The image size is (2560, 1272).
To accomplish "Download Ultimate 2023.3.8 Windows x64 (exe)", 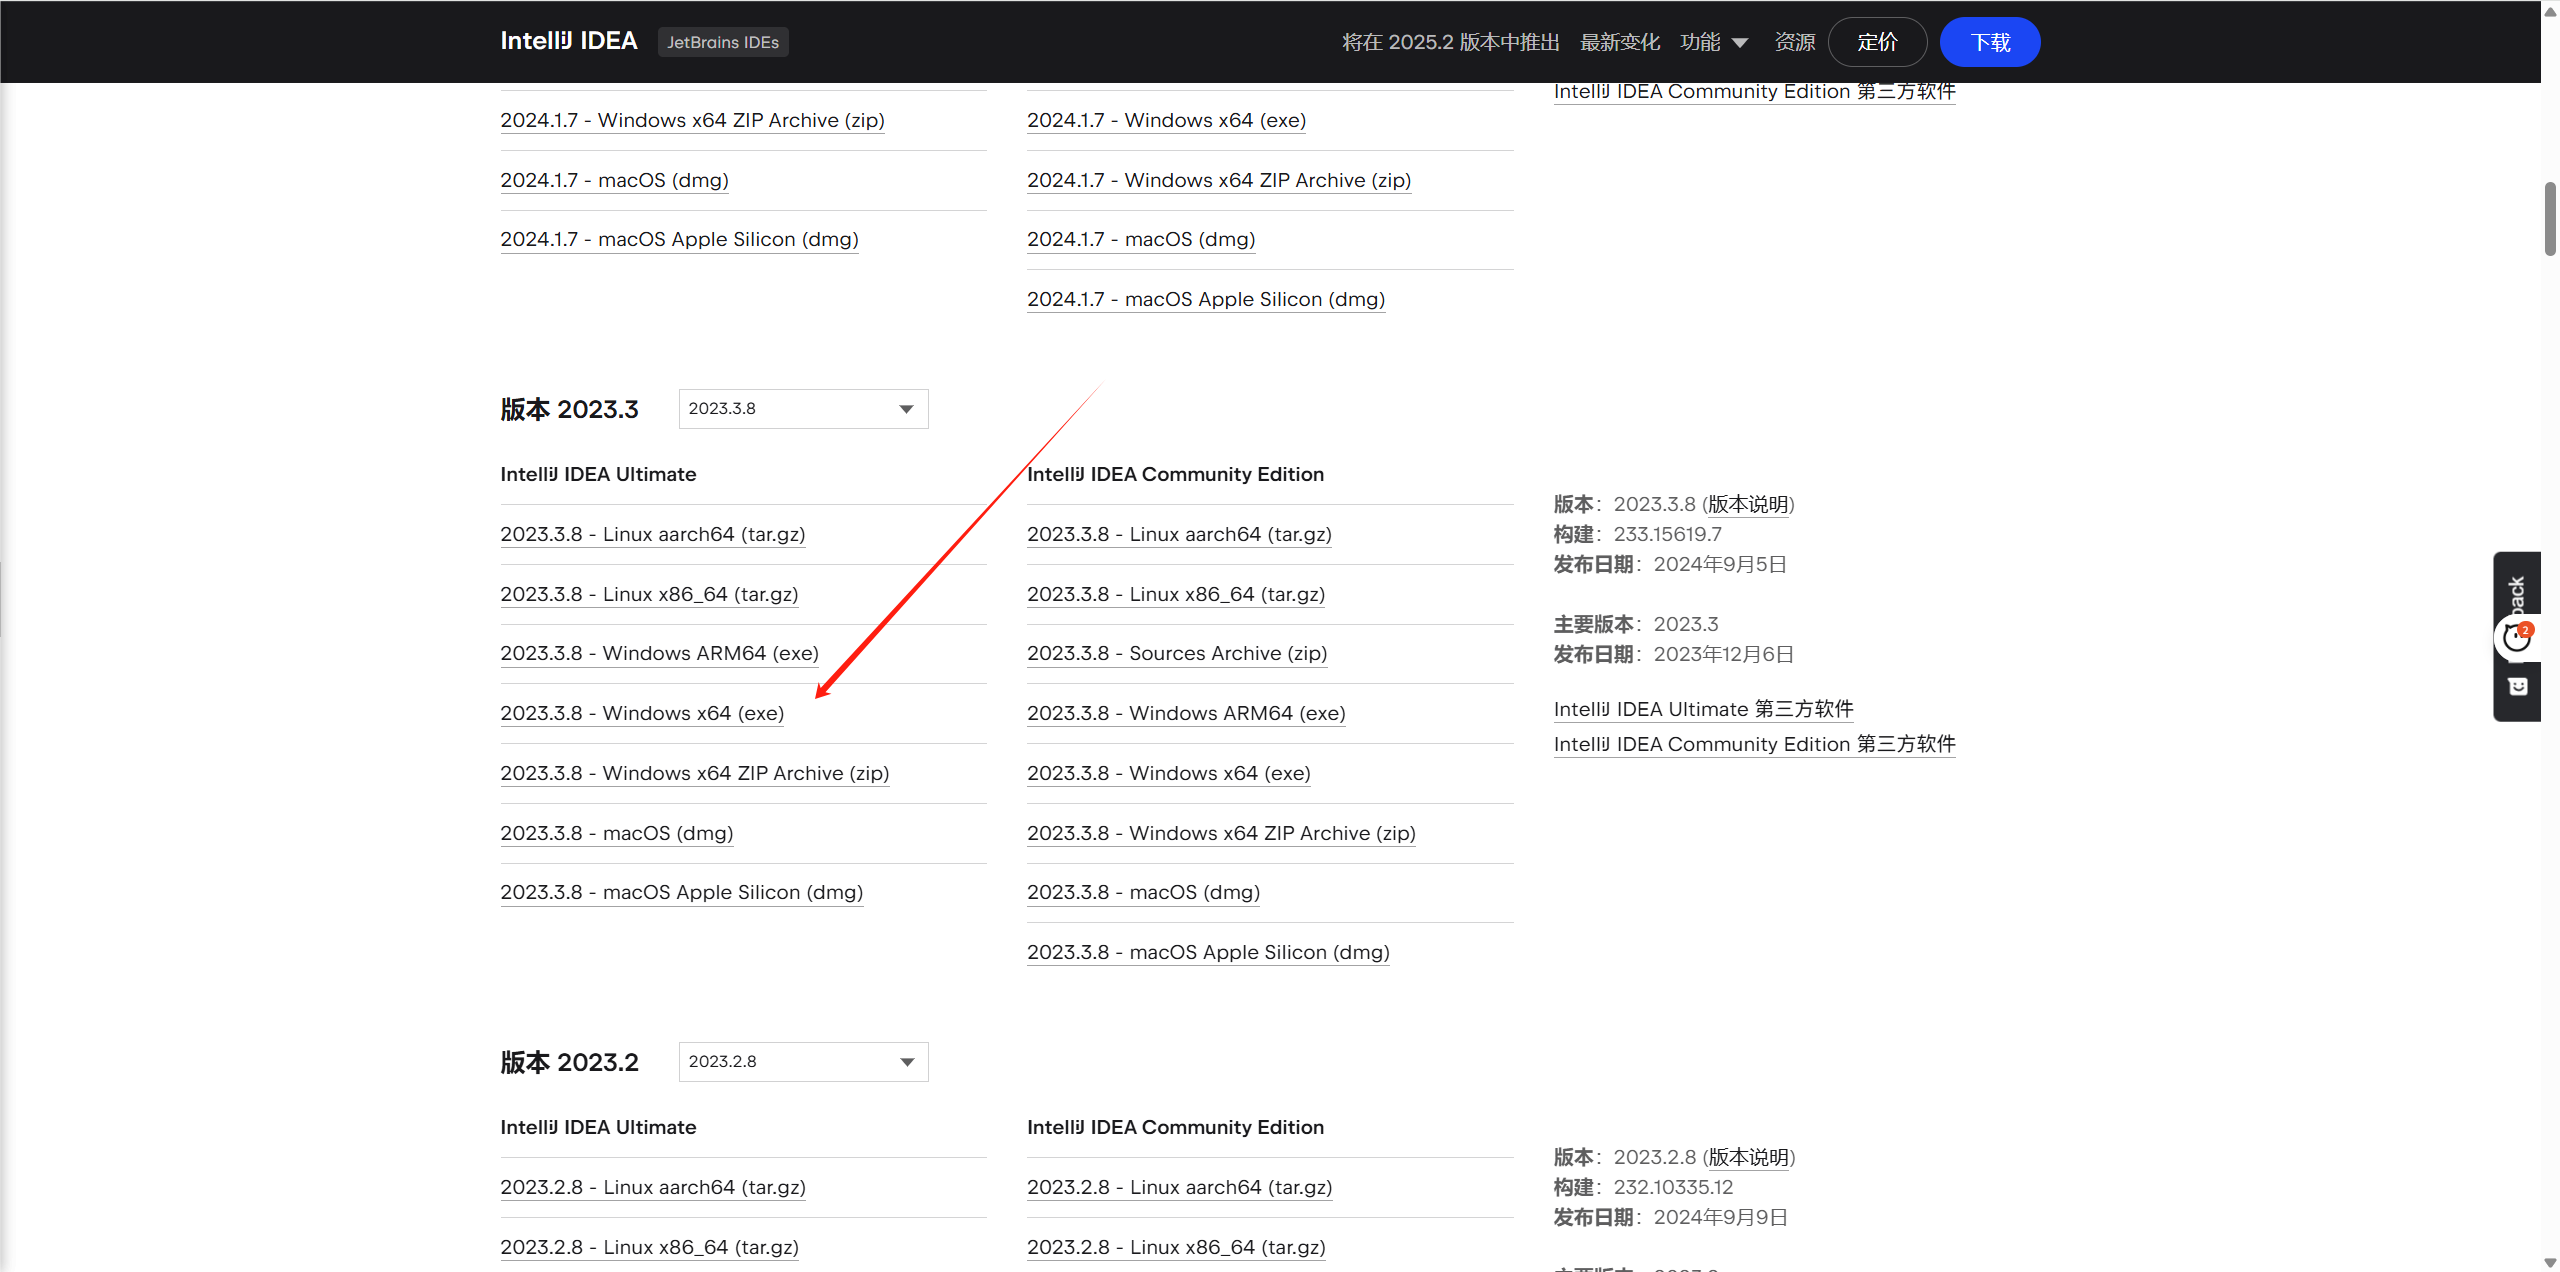I will (x=642, y=714).
